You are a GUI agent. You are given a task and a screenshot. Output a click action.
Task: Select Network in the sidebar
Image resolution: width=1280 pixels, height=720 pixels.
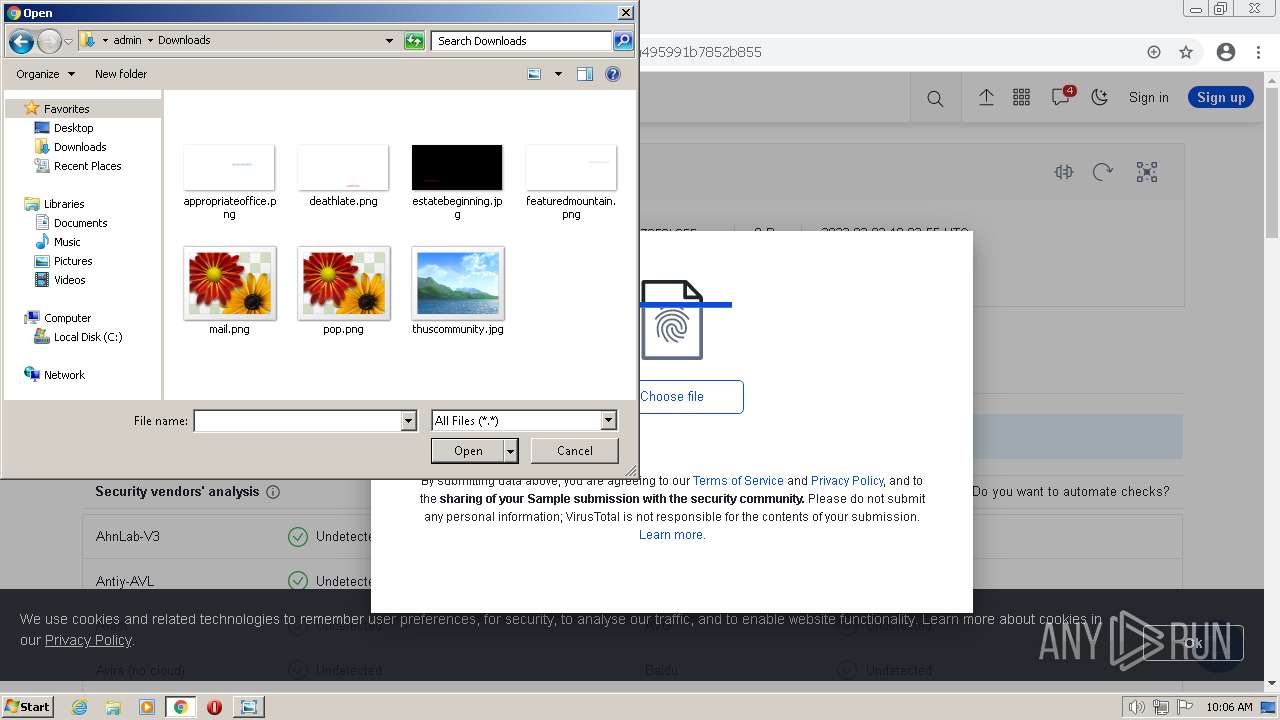(x=64, y=375)
